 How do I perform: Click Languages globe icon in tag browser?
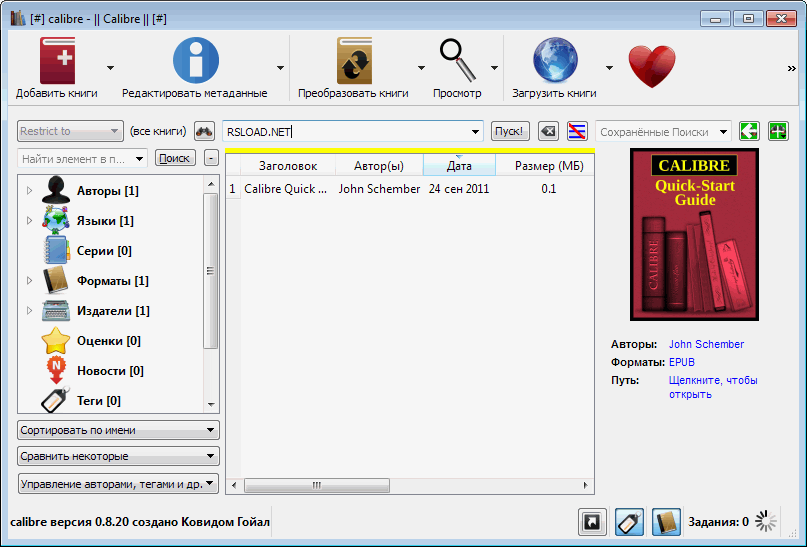(x=56, y=220)
